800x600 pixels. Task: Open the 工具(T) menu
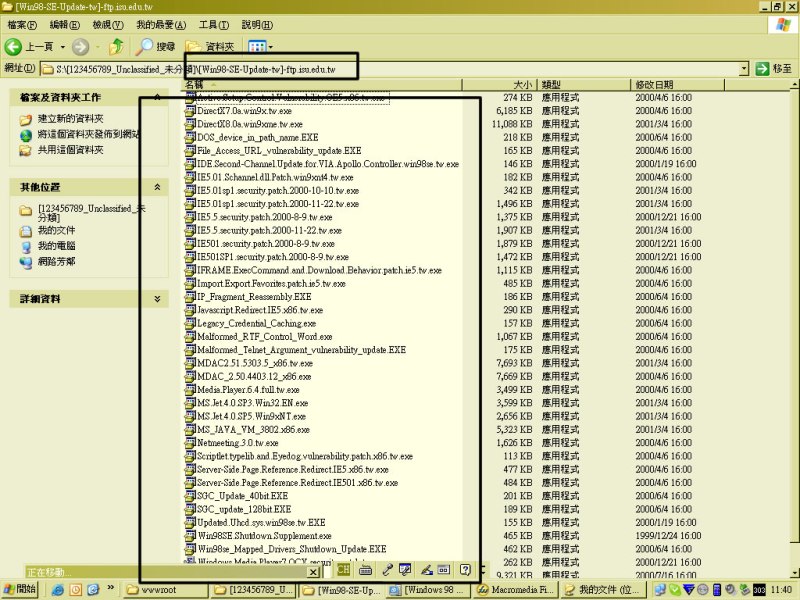pyautogui.click(x=214, y=24)
